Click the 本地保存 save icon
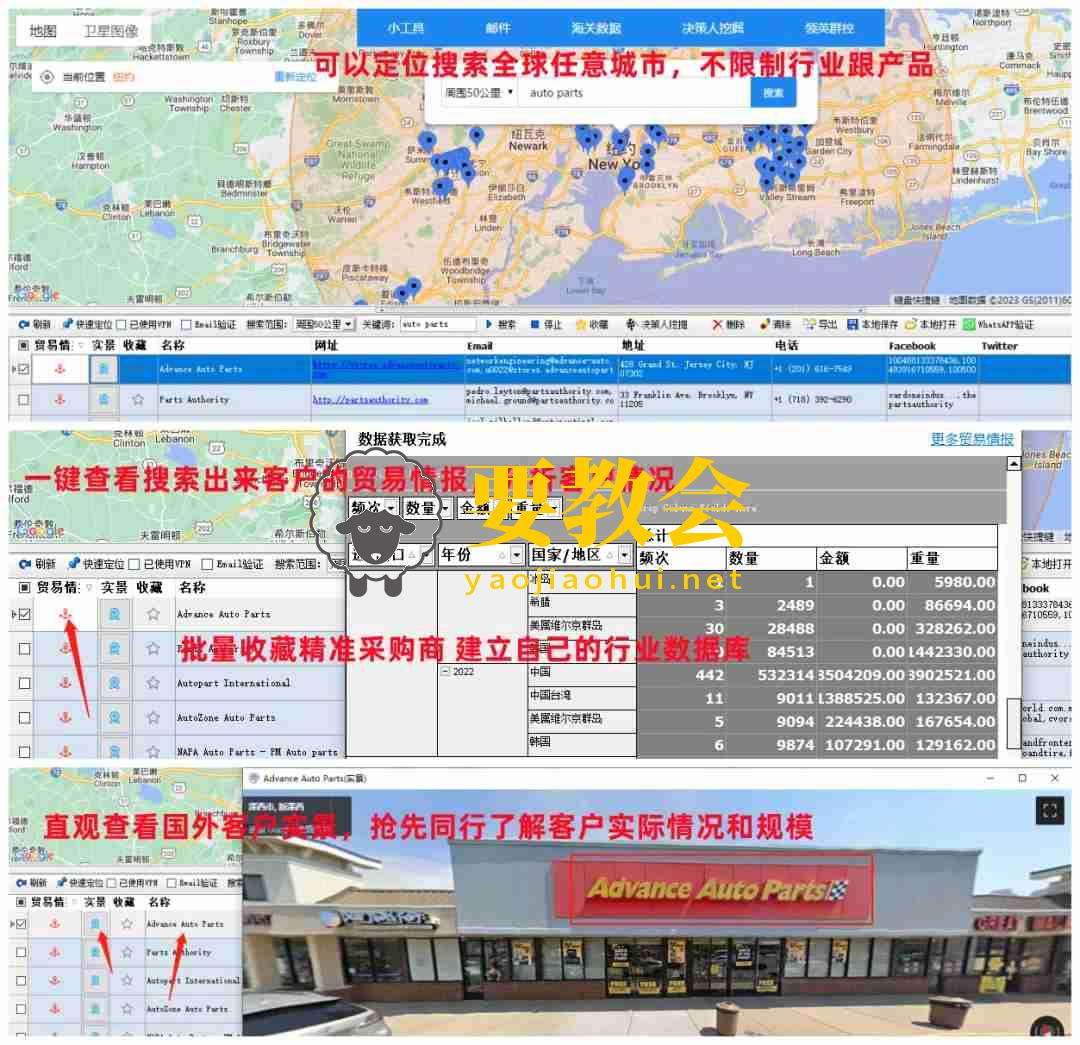Screen dimensions: 1080x1045 coord(853,324)
